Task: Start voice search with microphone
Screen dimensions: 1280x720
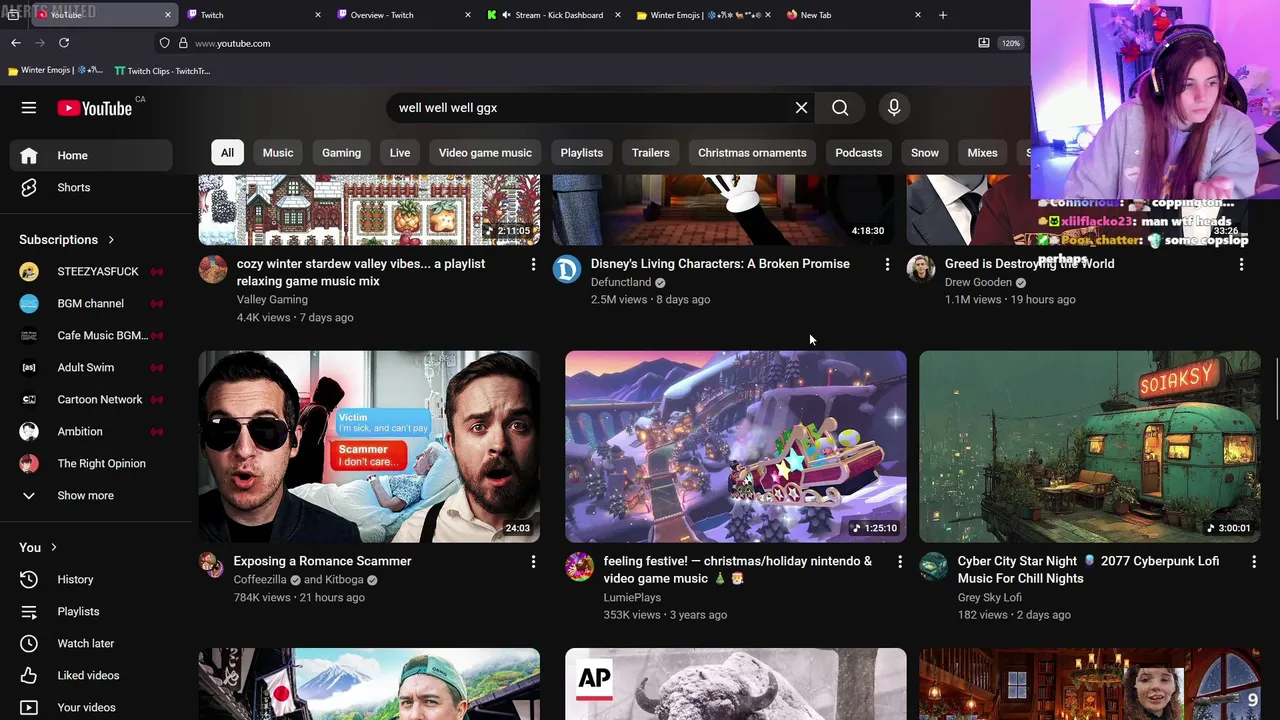Action: (894, 108)
